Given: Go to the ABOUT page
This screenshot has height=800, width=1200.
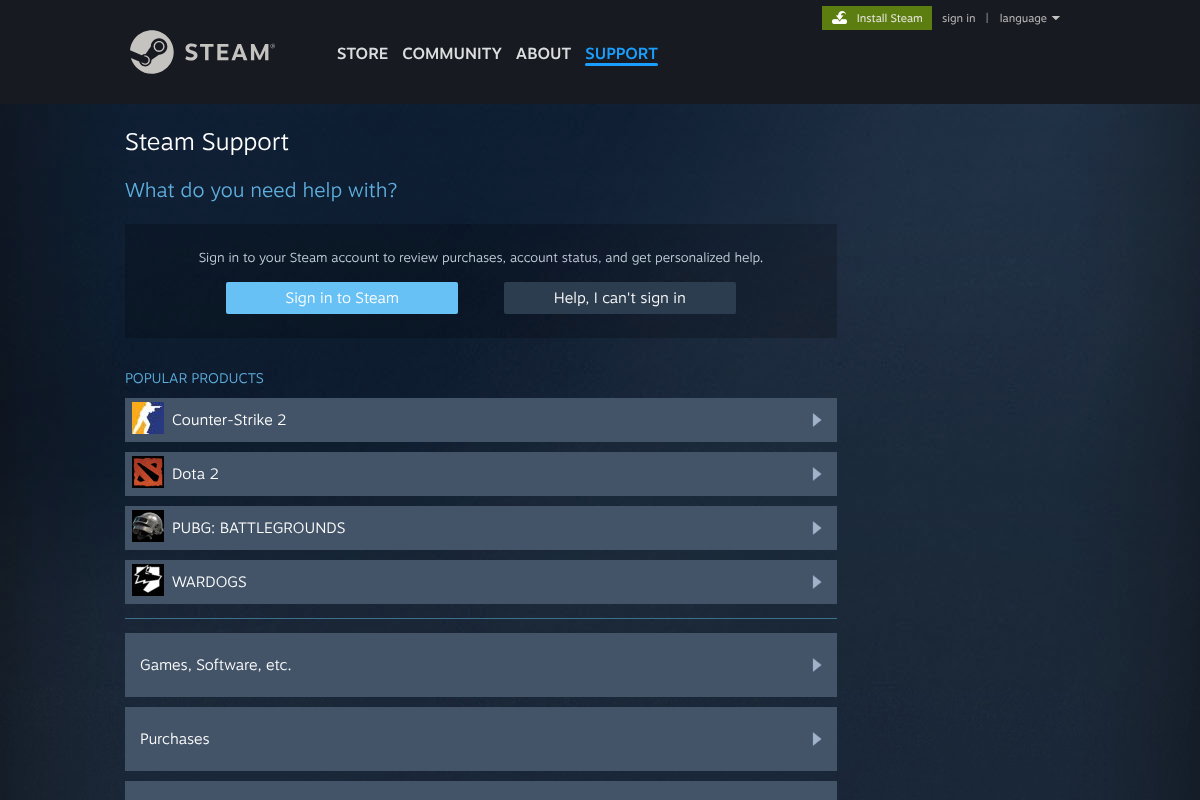Looking at the screenshot, I should click(x=543, y=54).
